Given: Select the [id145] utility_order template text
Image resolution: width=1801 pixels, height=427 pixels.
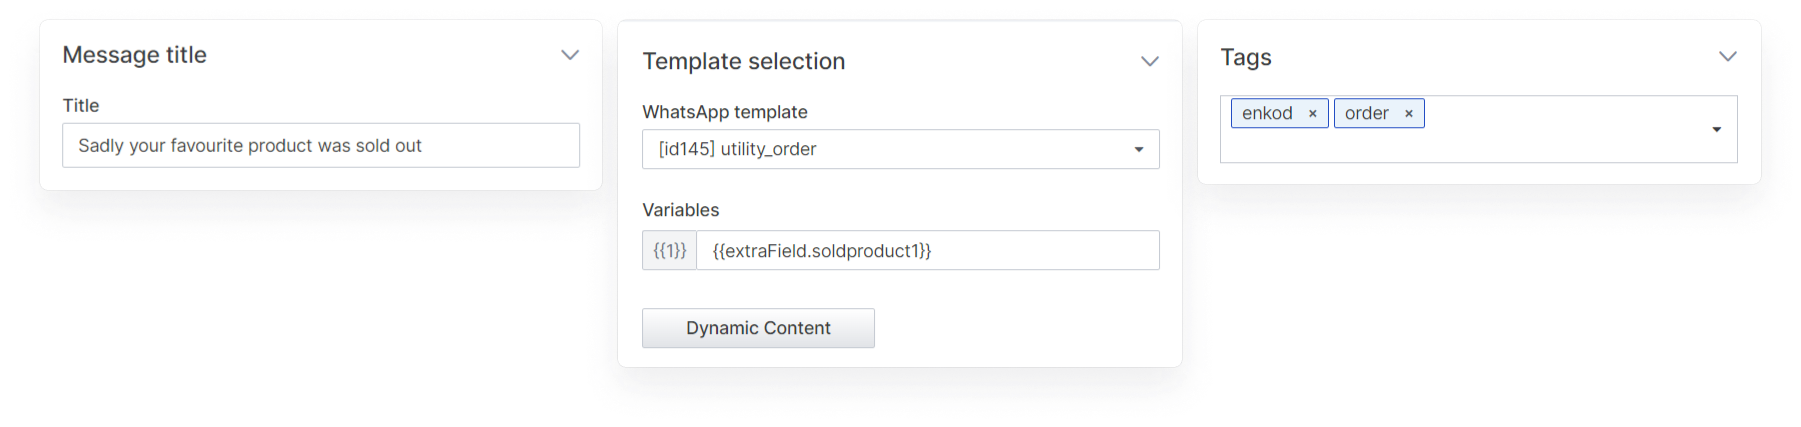Looking at the screenshot, I should (x=737, y=149).
